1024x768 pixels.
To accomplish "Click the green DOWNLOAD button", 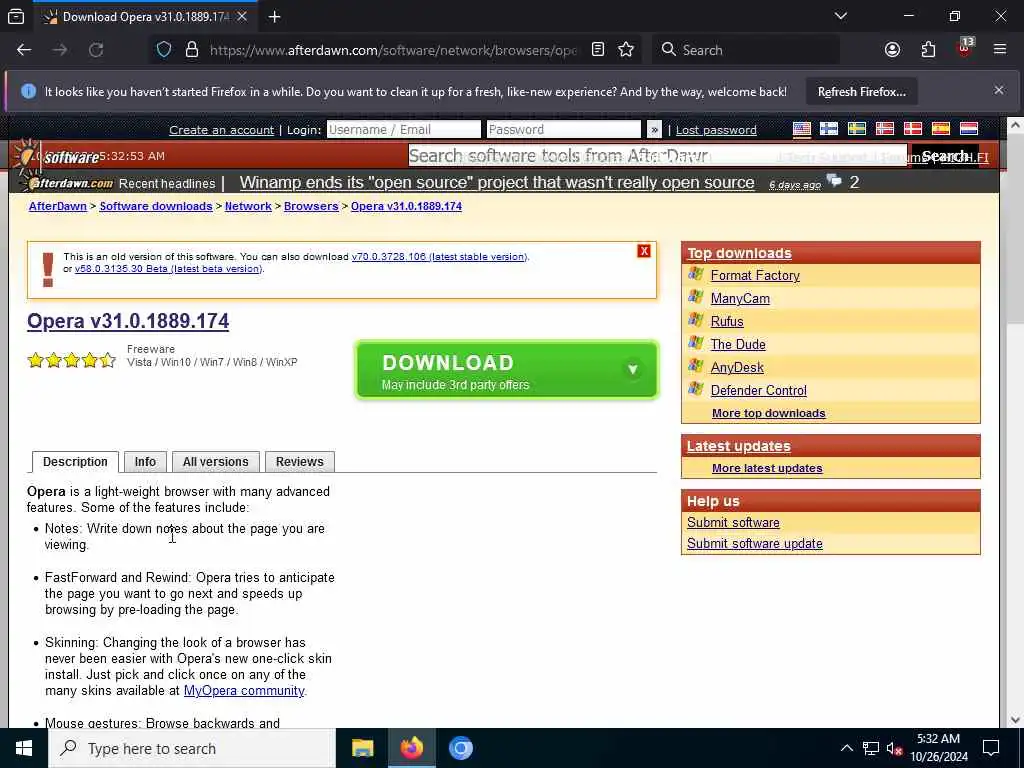I will pyautogui.click(x=507, y=370).
